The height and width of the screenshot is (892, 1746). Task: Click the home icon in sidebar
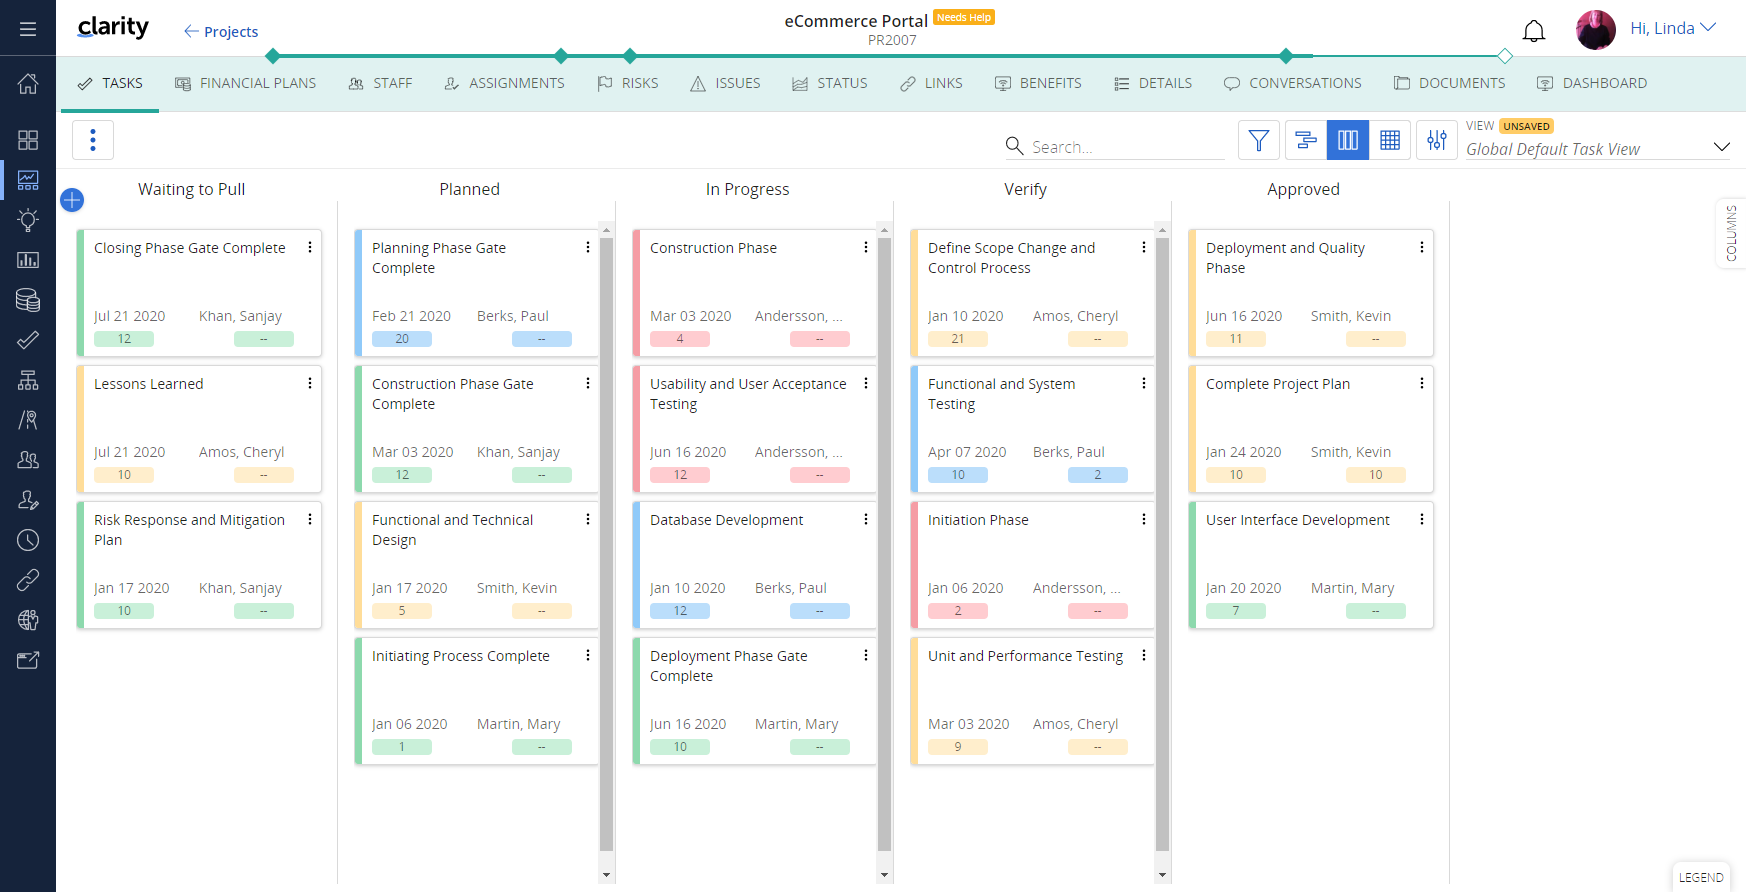[x=28, y=84]
